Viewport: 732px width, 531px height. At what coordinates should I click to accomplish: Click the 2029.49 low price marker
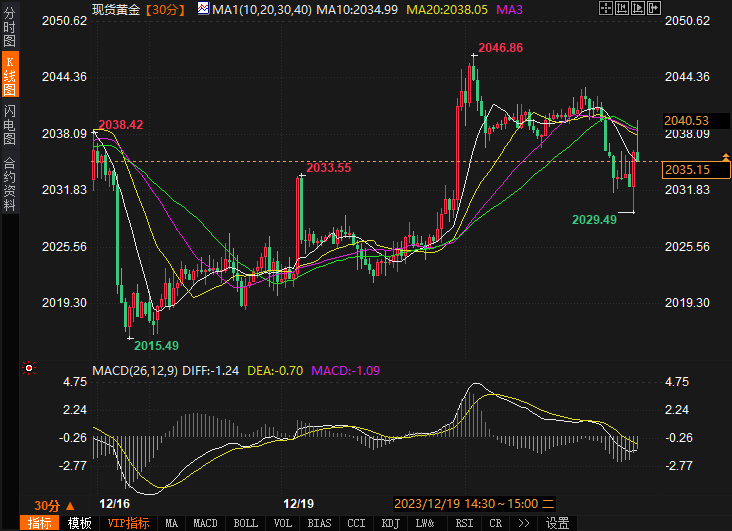point(594,219)
